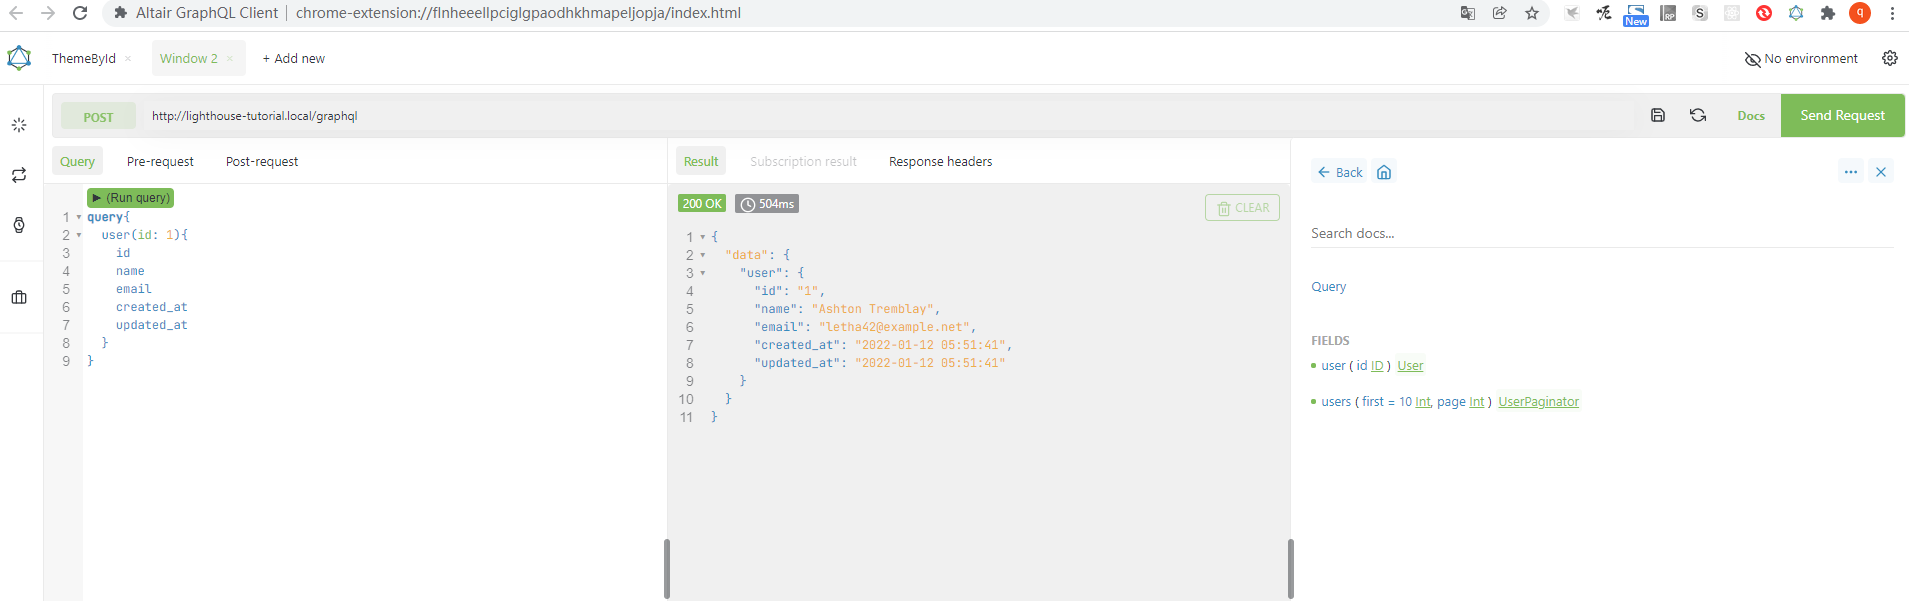Image resolution: width=1909 pixels, height=601 pixels.
Task: Focus the Search docs input field
Action: click(1600, 233)
